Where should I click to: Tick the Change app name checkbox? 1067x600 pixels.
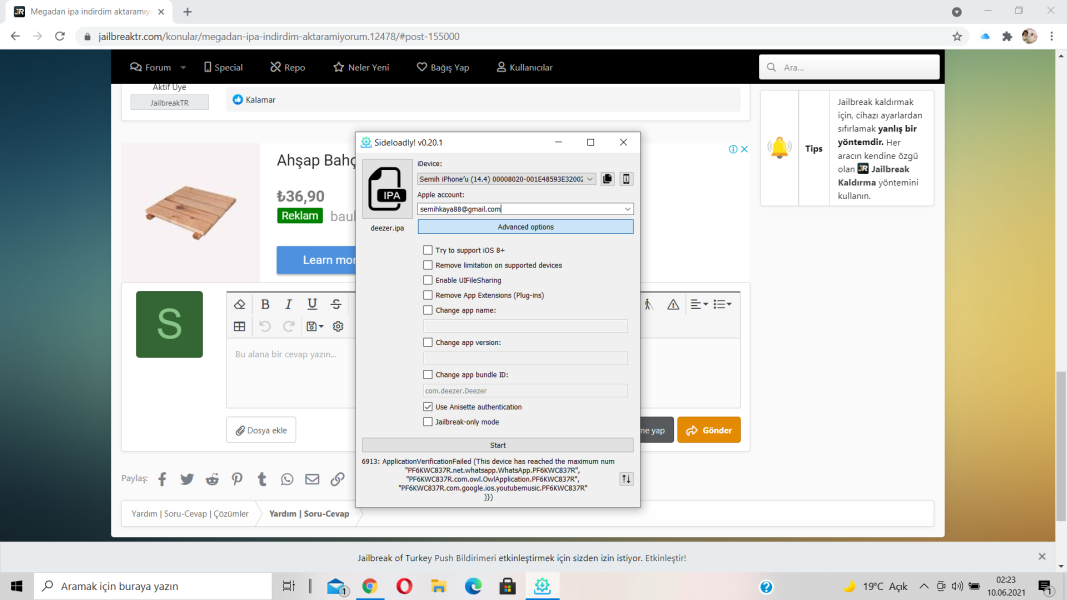(x=428, y=310)
